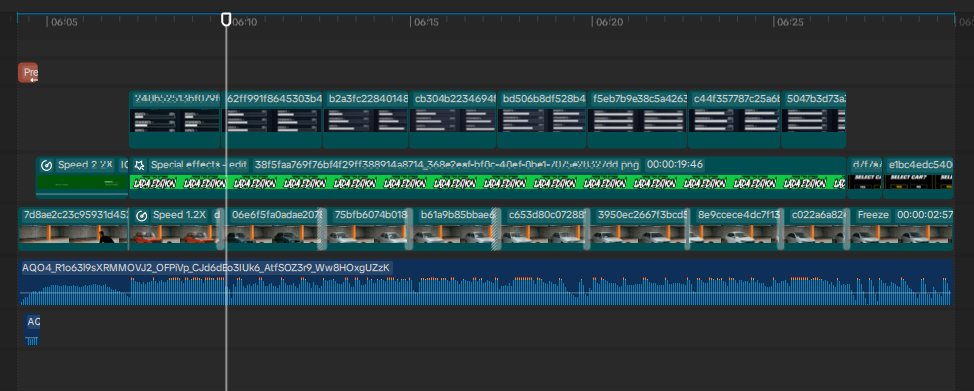Click the transition between c653d80c07288 and 3950ec2667f3bcd5
This screenshot has width=974, height=391.
coord(587,228)
